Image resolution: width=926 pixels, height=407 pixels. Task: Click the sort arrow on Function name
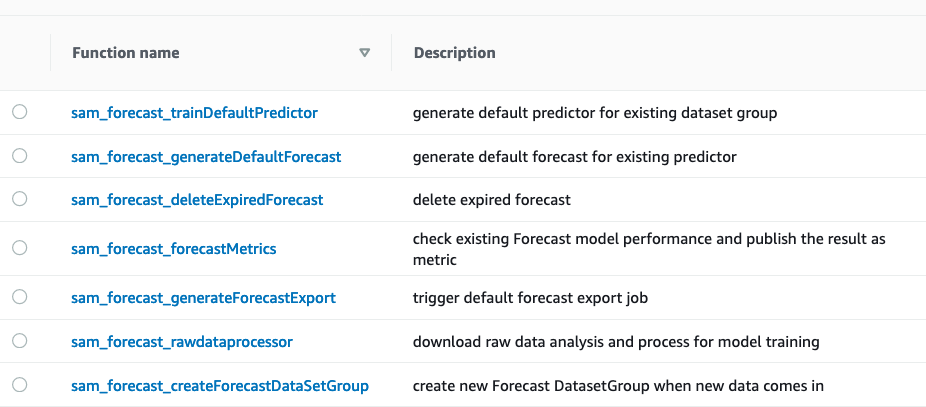[x=365, y=53]
